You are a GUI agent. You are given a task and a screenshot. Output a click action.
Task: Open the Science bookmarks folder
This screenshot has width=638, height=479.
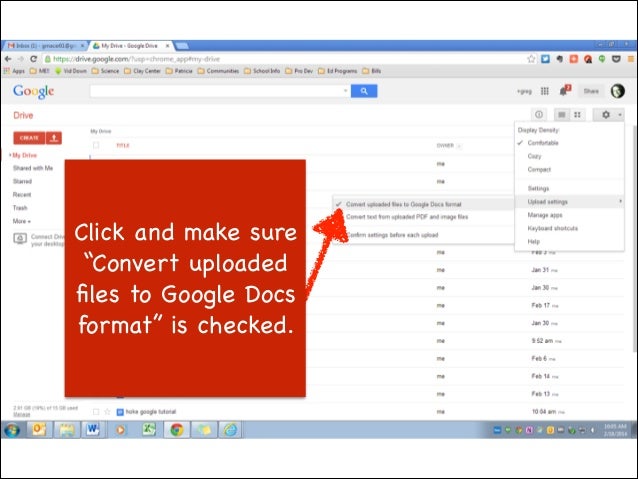105,71
